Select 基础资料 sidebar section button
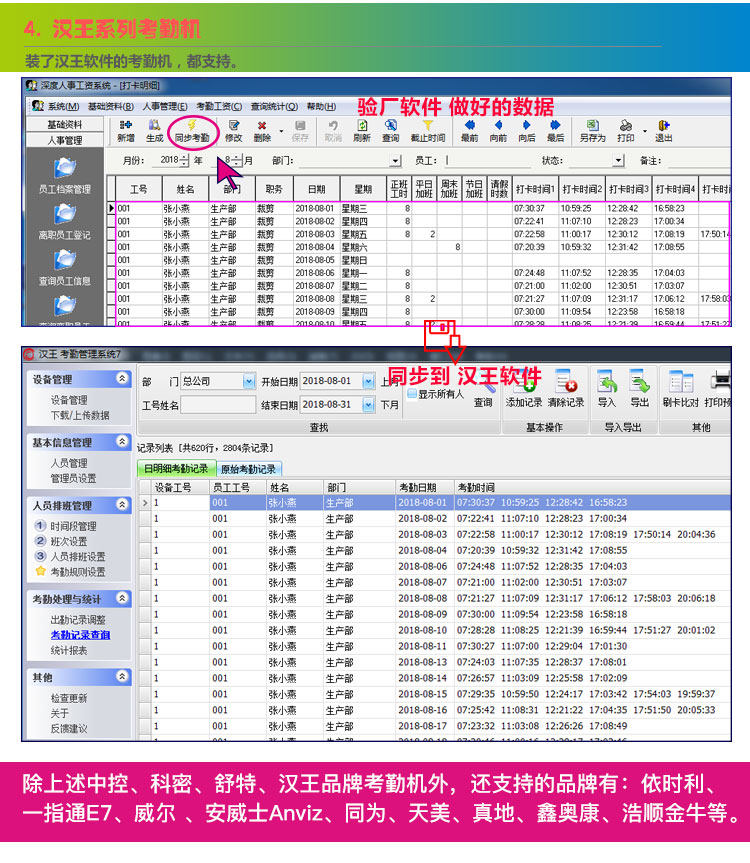 pyautogui.click(x=64, y=124)
